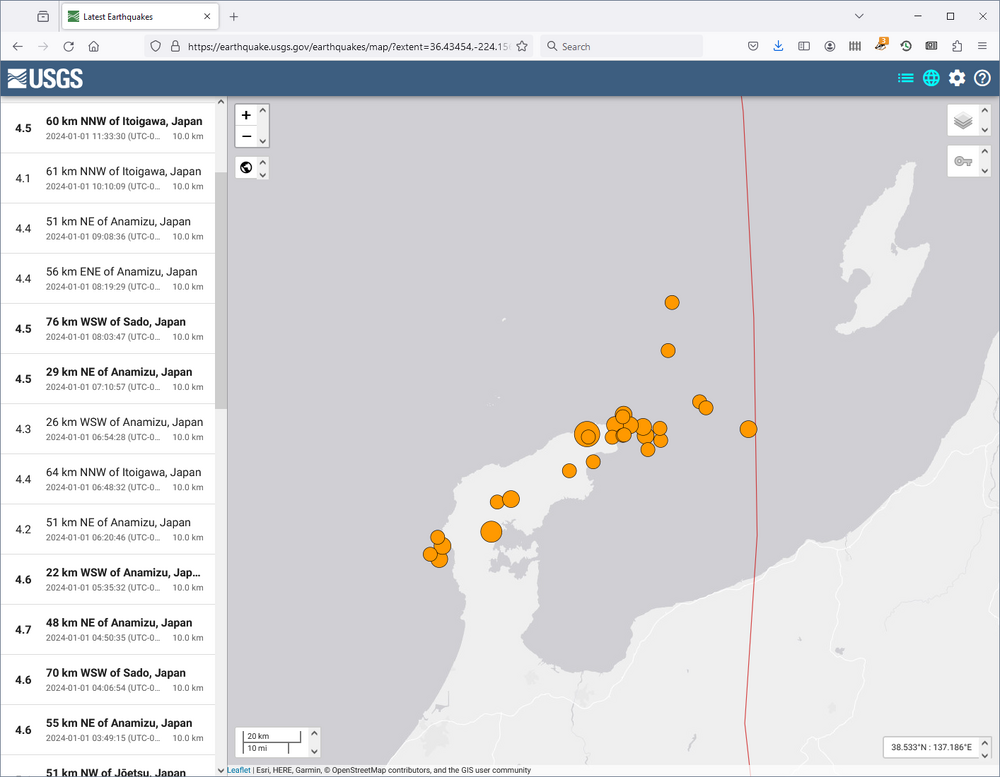
Task: Open Firefox application hamburger menu
Action: tap(982, 46)
